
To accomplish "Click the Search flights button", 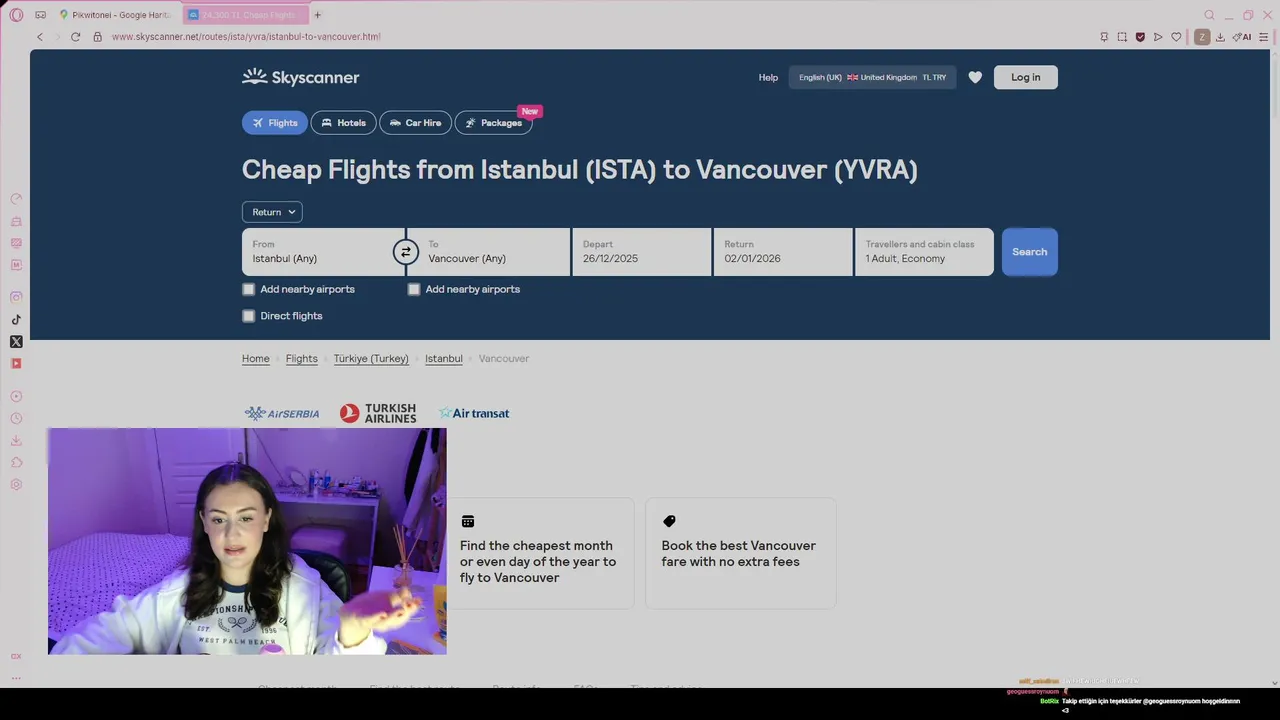I will coord(1029,252).
